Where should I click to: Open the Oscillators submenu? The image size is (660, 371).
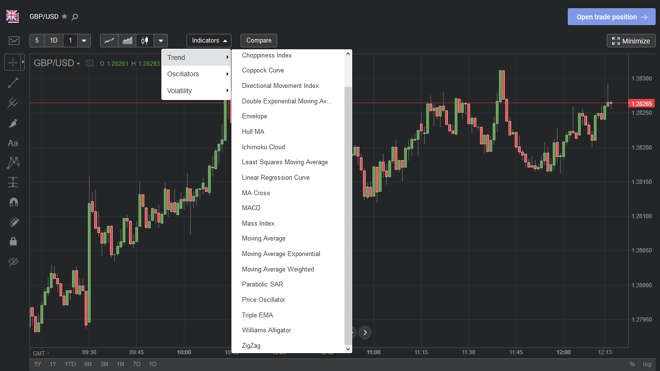pos(197,74)
